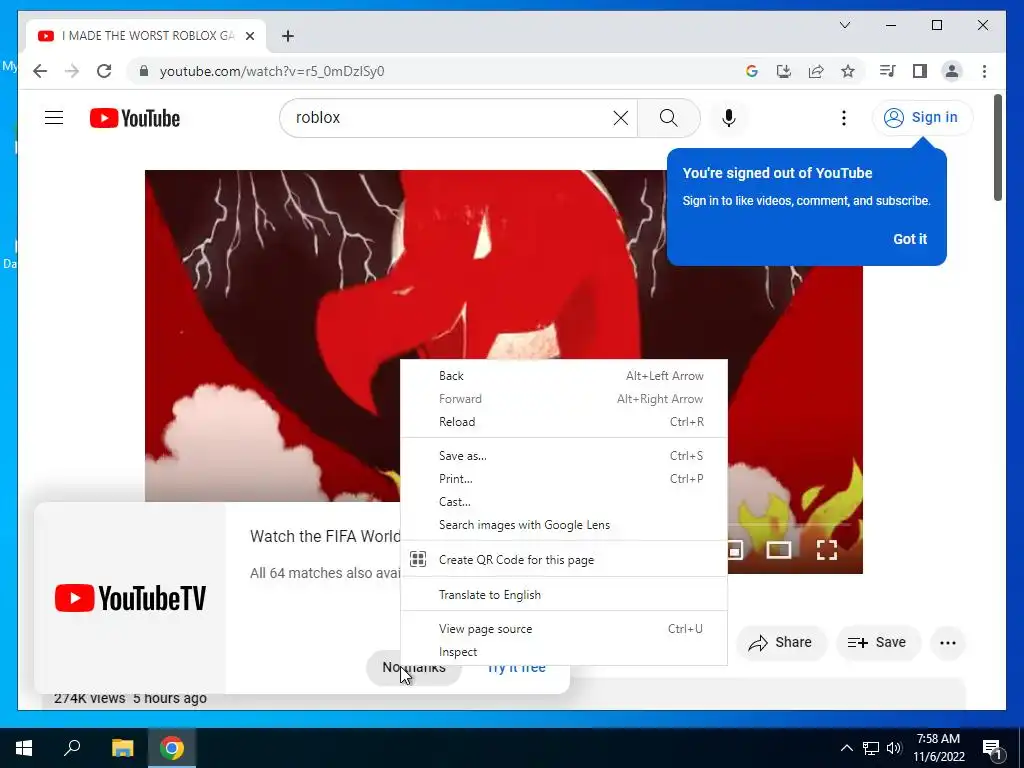Enter full screen video mode
1024x768 pixels.
point(827,550)
